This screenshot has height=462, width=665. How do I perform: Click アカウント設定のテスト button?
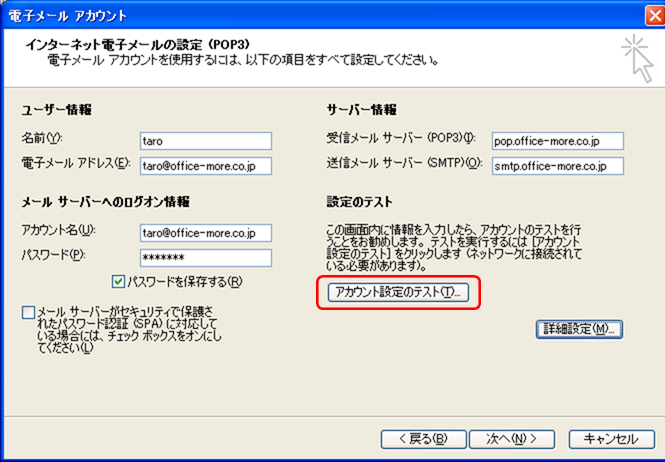(x=398, y=292)
